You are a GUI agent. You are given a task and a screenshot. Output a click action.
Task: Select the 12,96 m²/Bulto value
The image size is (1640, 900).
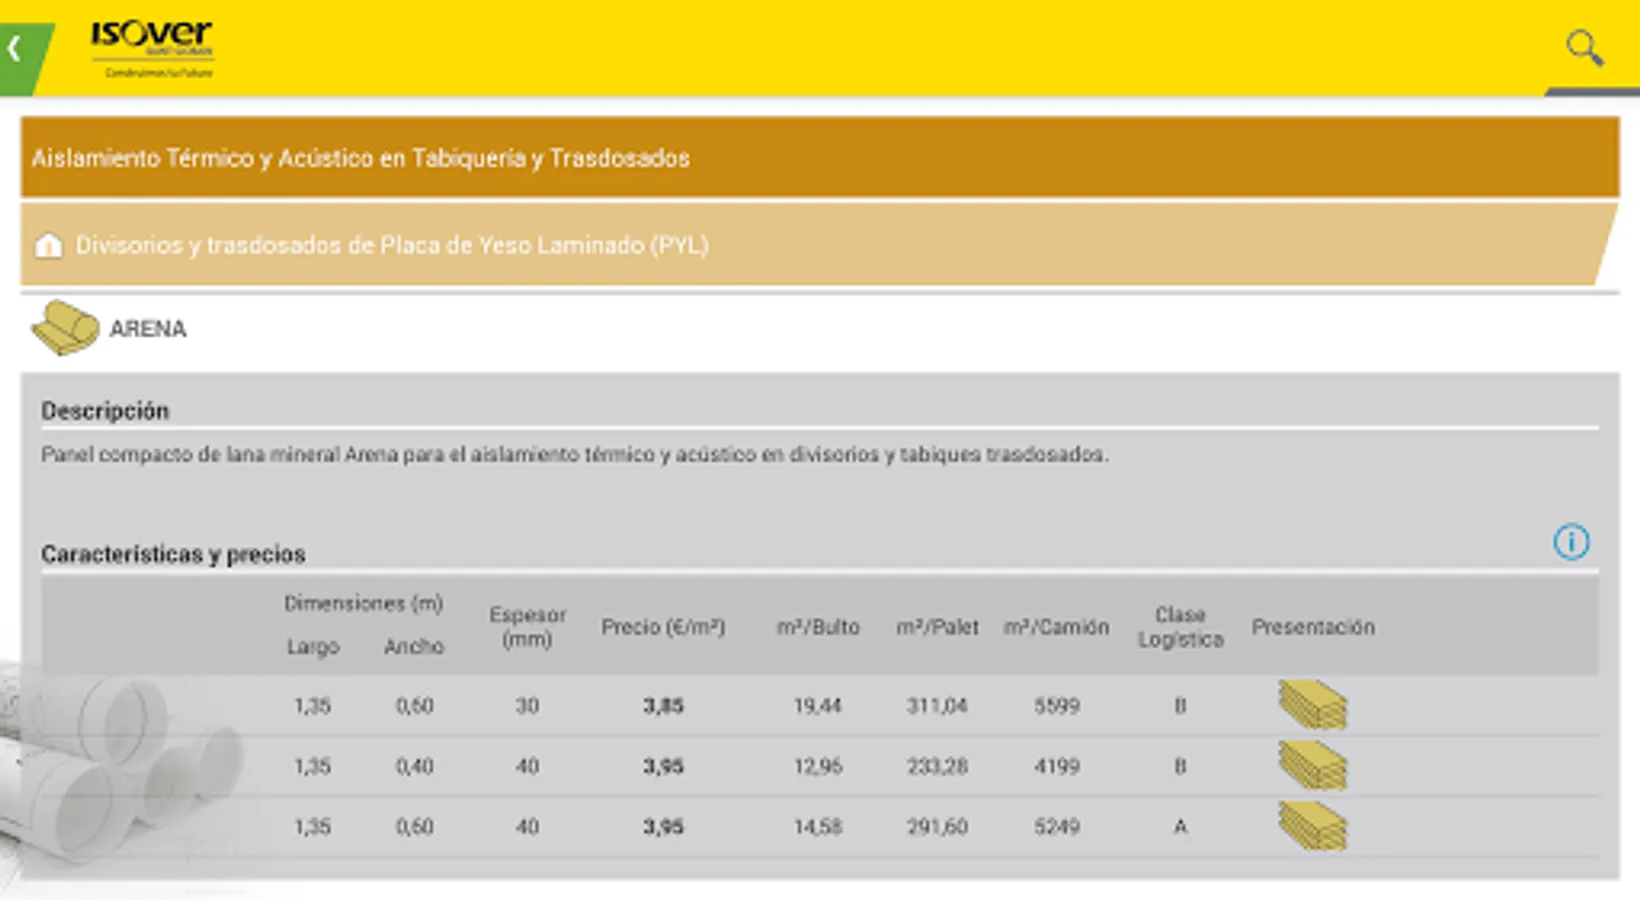[x=818, y=767]
